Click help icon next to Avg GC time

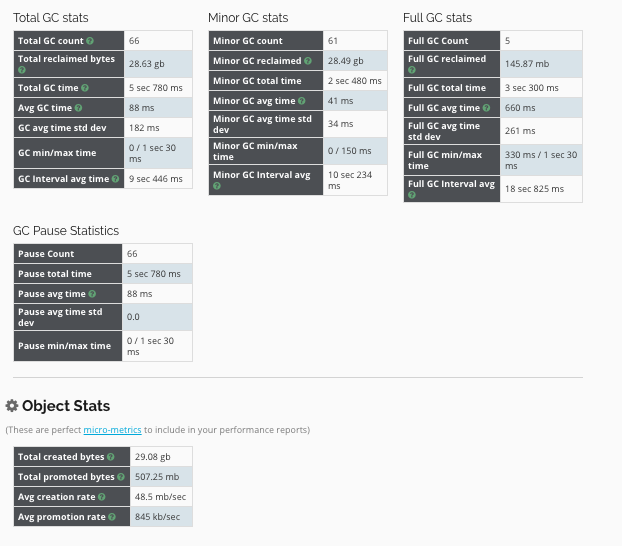(x=79, y=107)
